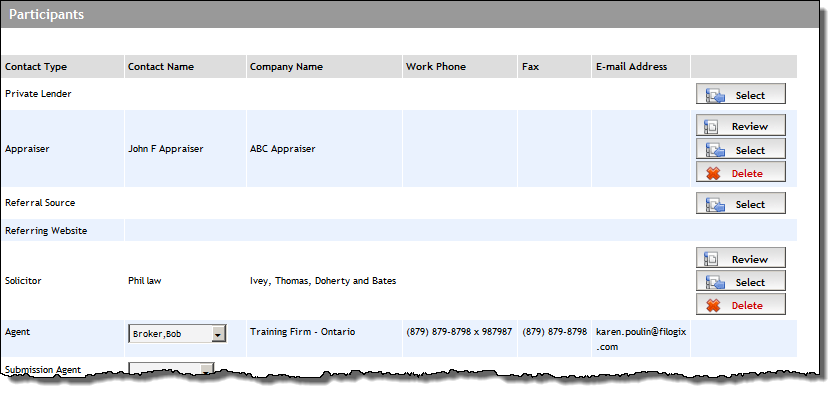Click Review icon in Appraiser row

[711, 126]
